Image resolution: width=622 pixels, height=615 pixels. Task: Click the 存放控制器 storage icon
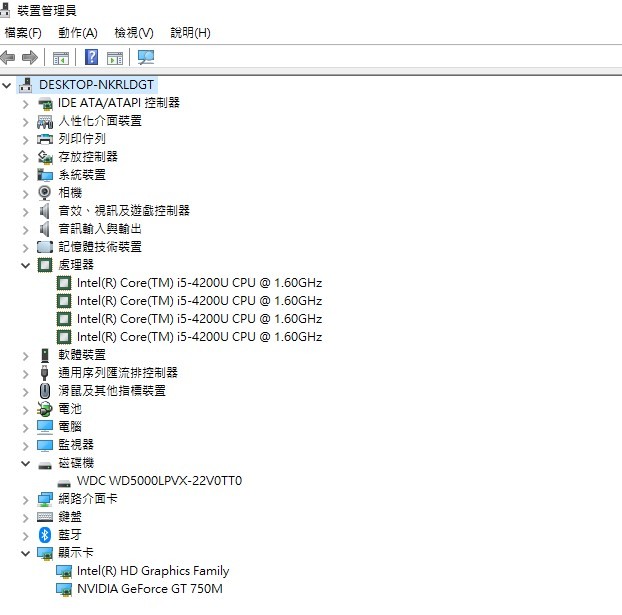click(45, 158)
